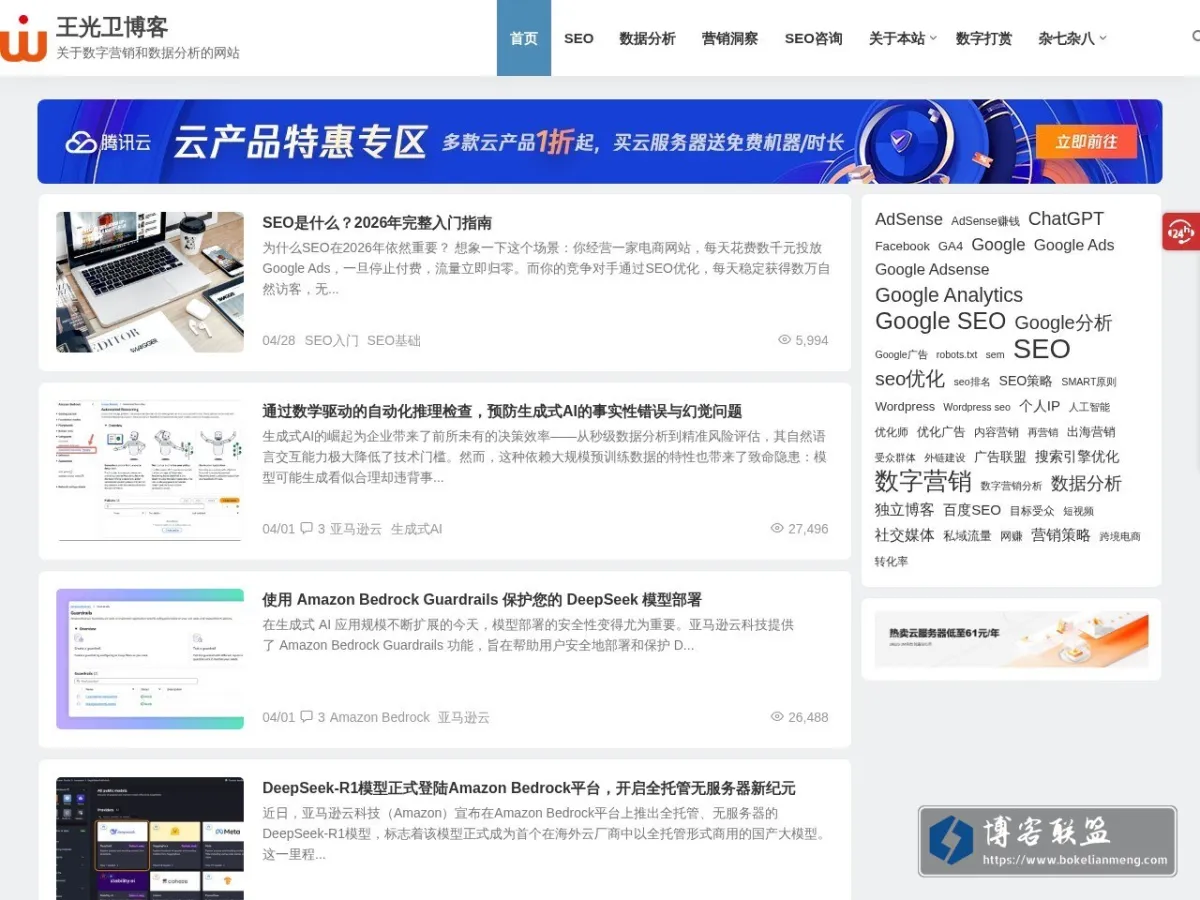The image size is (1200, 900).
Task: Click the Google分析 tag
Action: (x=1063, y=322)
